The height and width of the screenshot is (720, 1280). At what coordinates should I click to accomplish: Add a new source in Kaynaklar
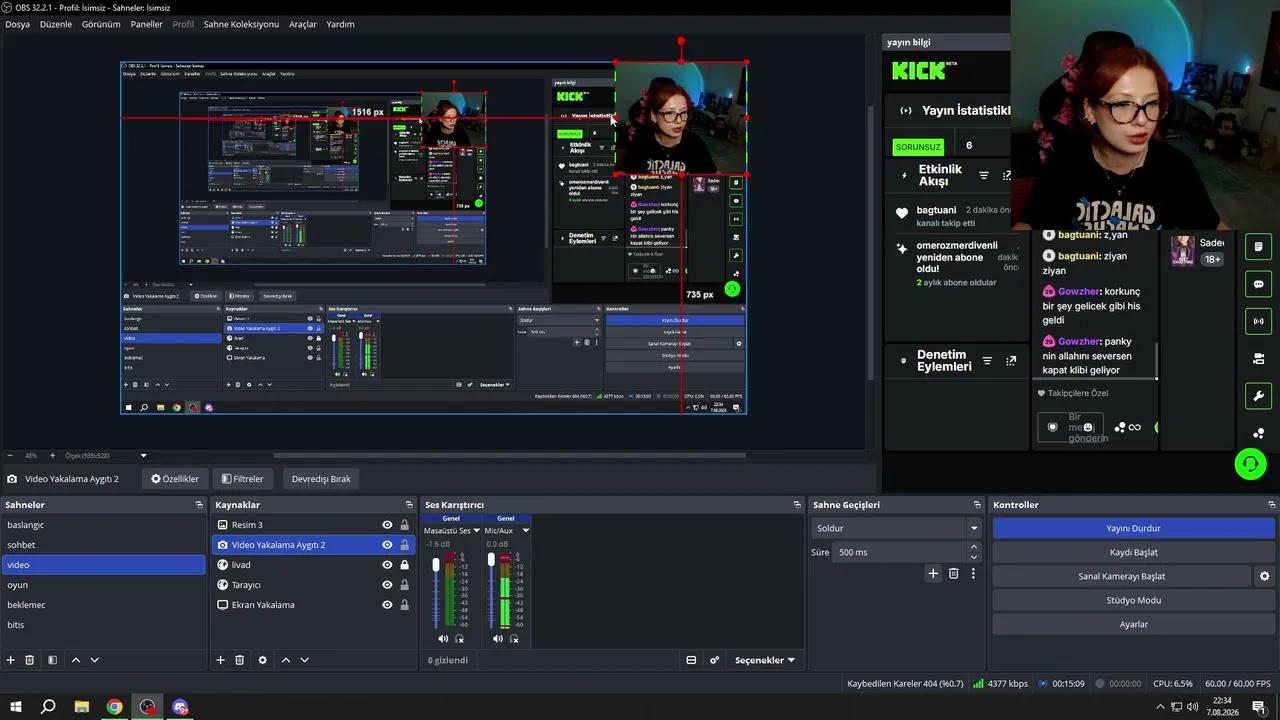click(221, 660)
